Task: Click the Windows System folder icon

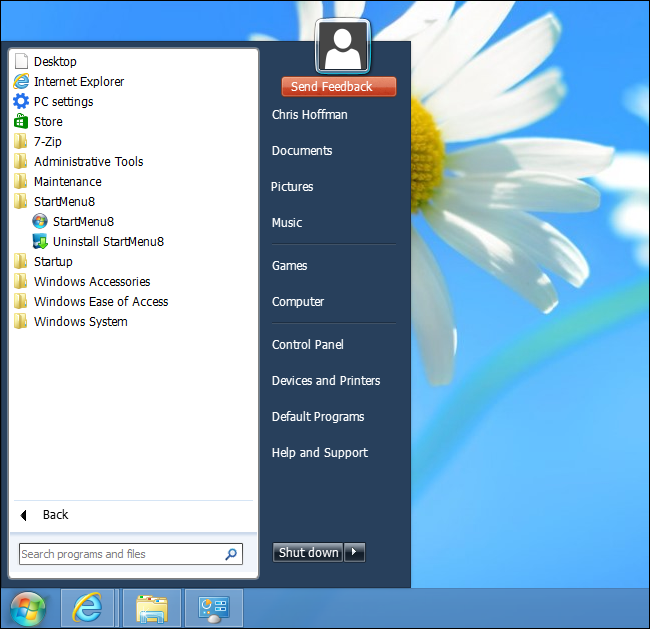Action: click(x=21, y=321)
